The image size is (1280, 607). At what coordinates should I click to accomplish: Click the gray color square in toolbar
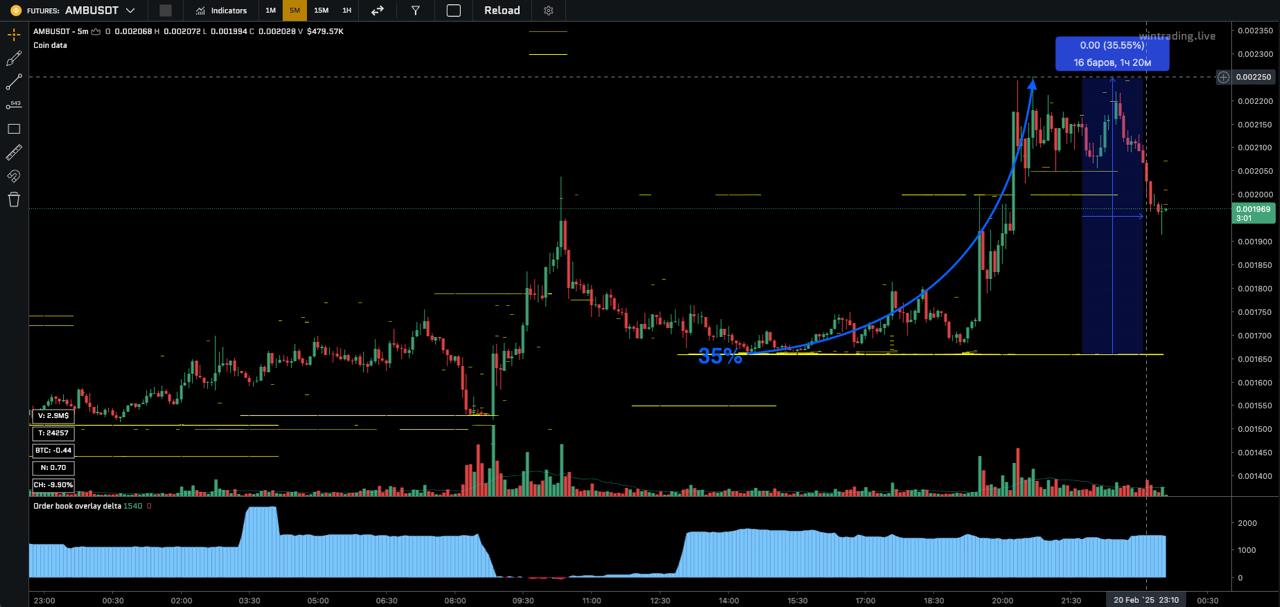[x=165, y=10]
